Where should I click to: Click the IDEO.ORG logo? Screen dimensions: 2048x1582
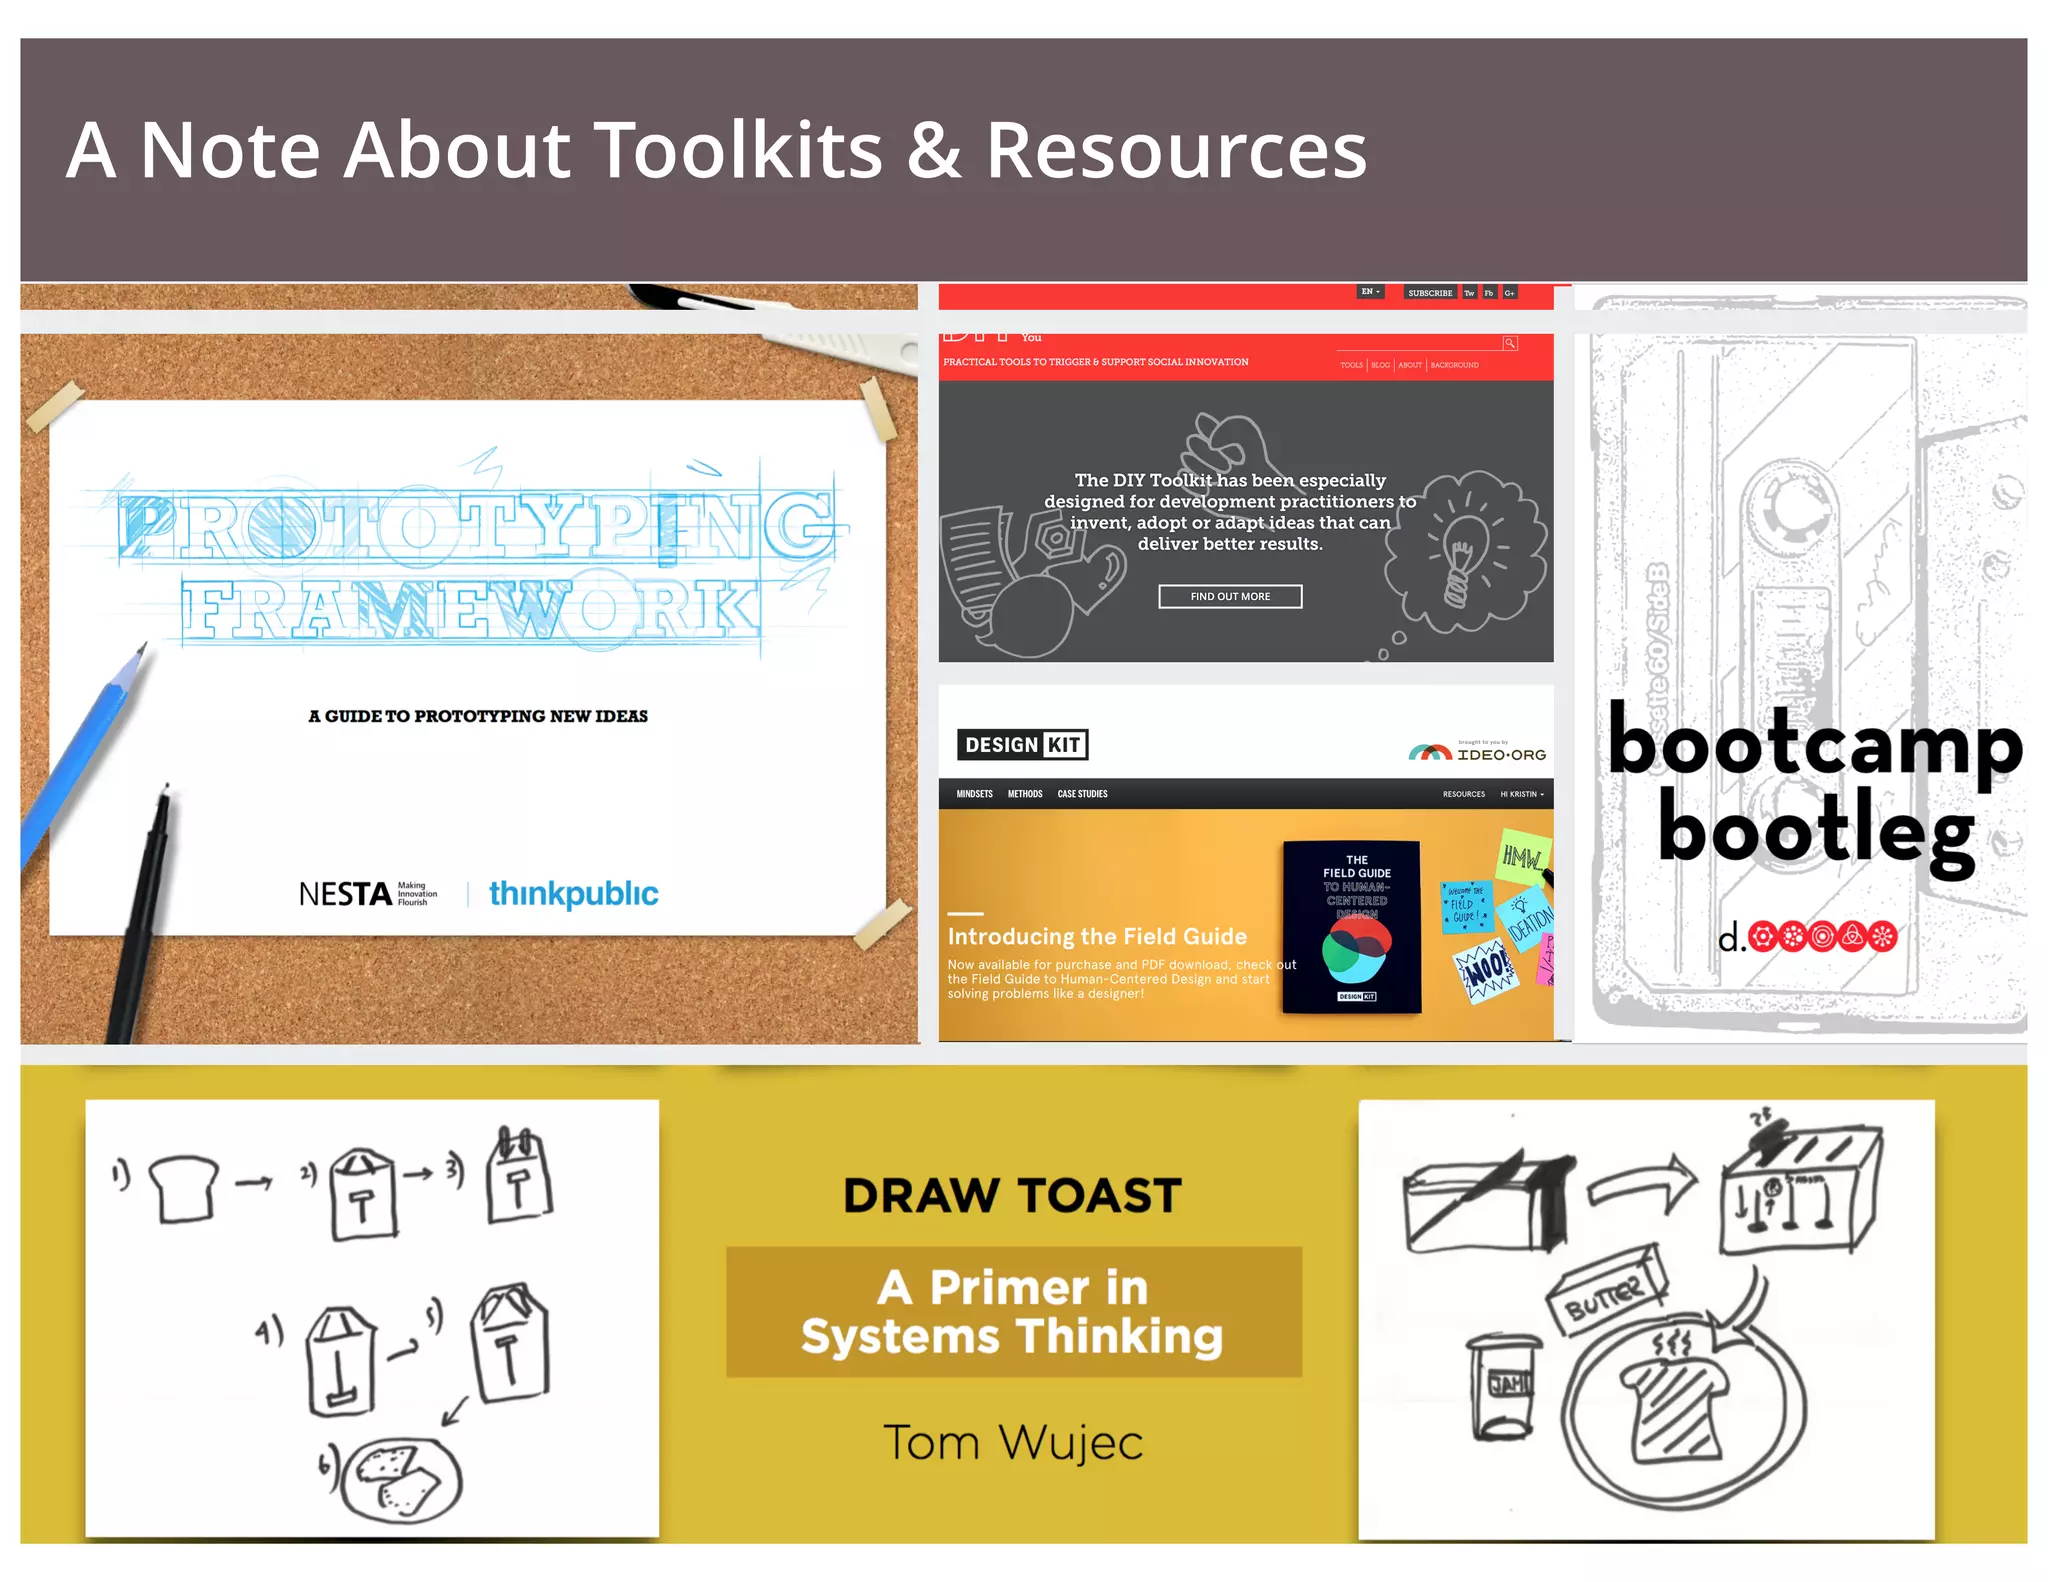[1477, 752]
